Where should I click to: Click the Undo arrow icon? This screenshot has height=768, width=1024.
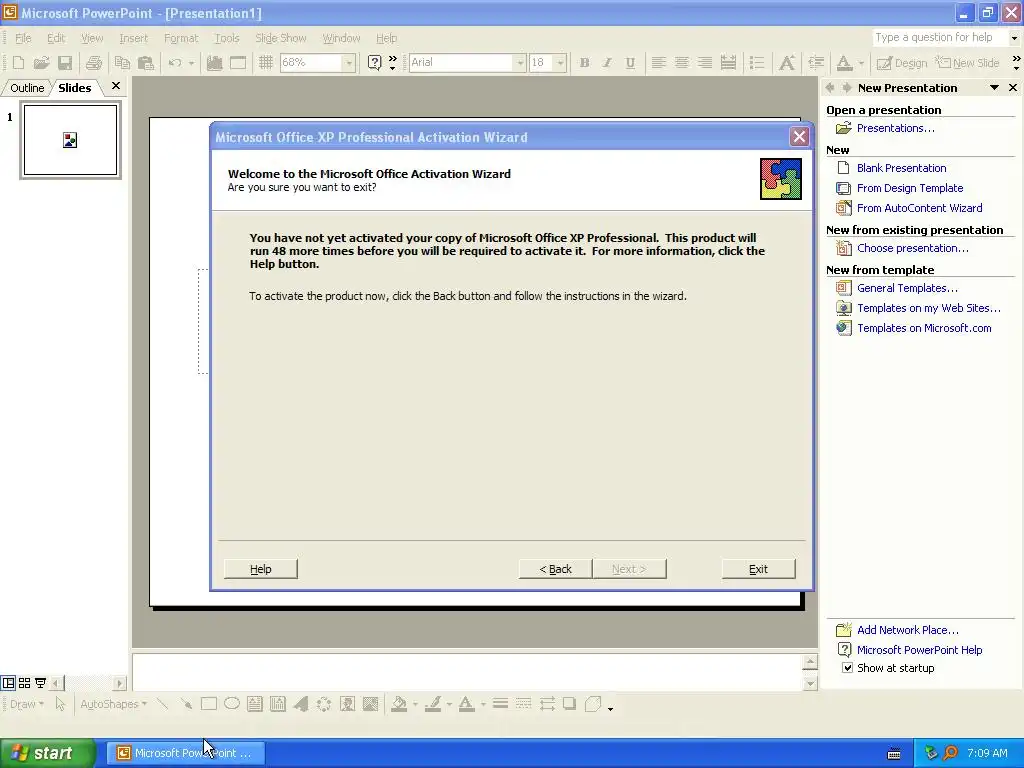[175, 63]
